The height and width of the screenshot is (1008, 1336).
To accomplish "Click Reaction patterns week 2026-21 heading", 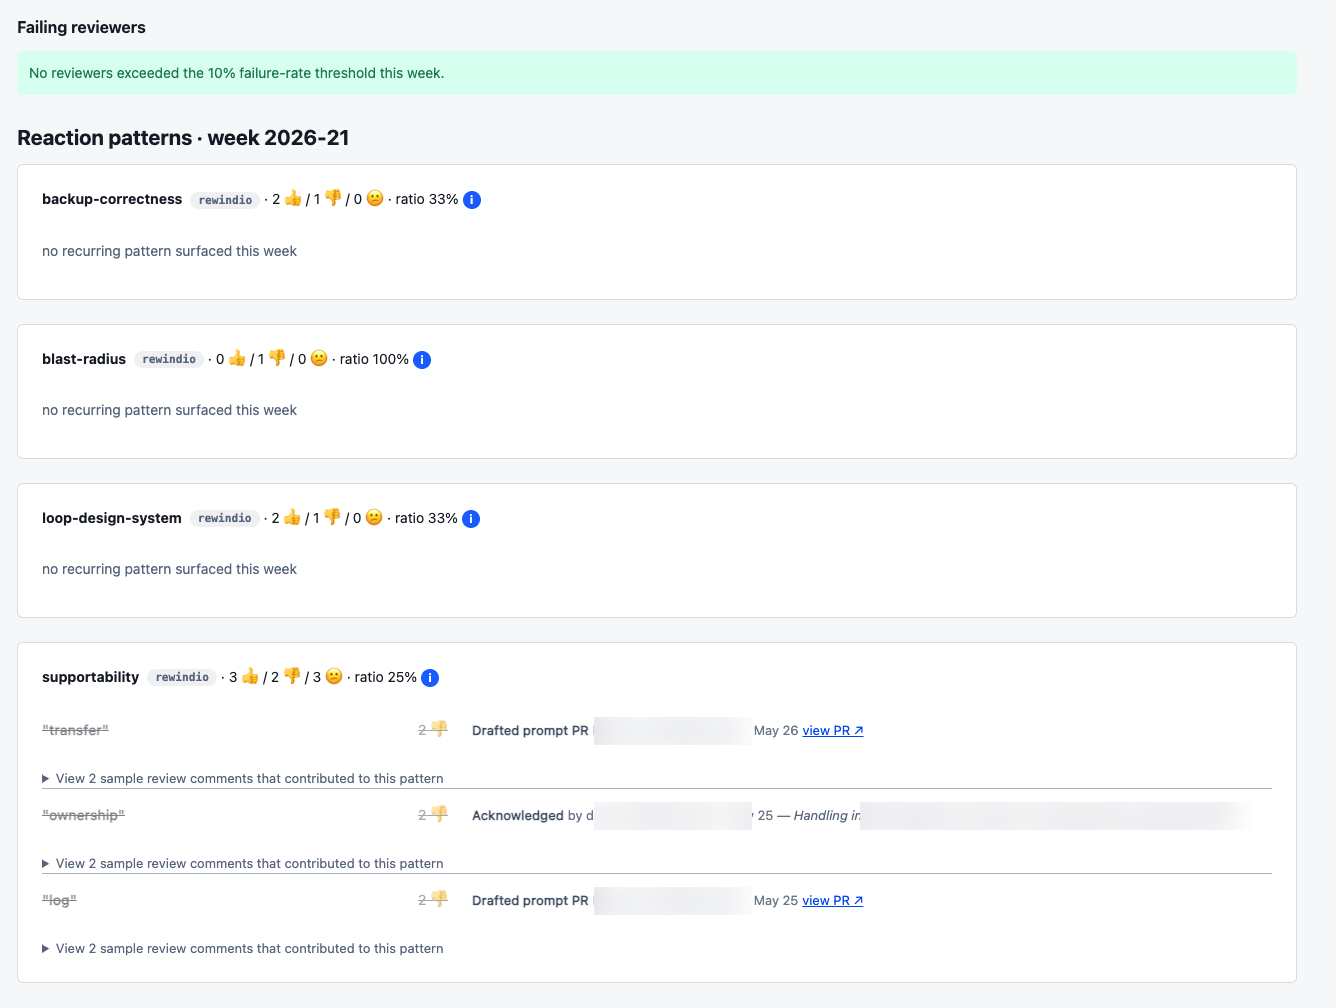I will pyautogui.click(x=183, y=138).
